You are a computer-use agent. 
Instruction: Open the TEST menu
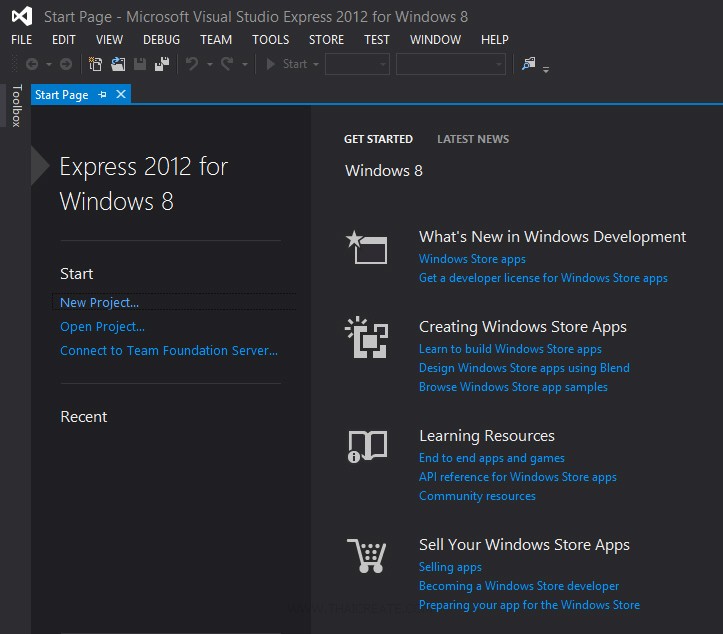377,40
